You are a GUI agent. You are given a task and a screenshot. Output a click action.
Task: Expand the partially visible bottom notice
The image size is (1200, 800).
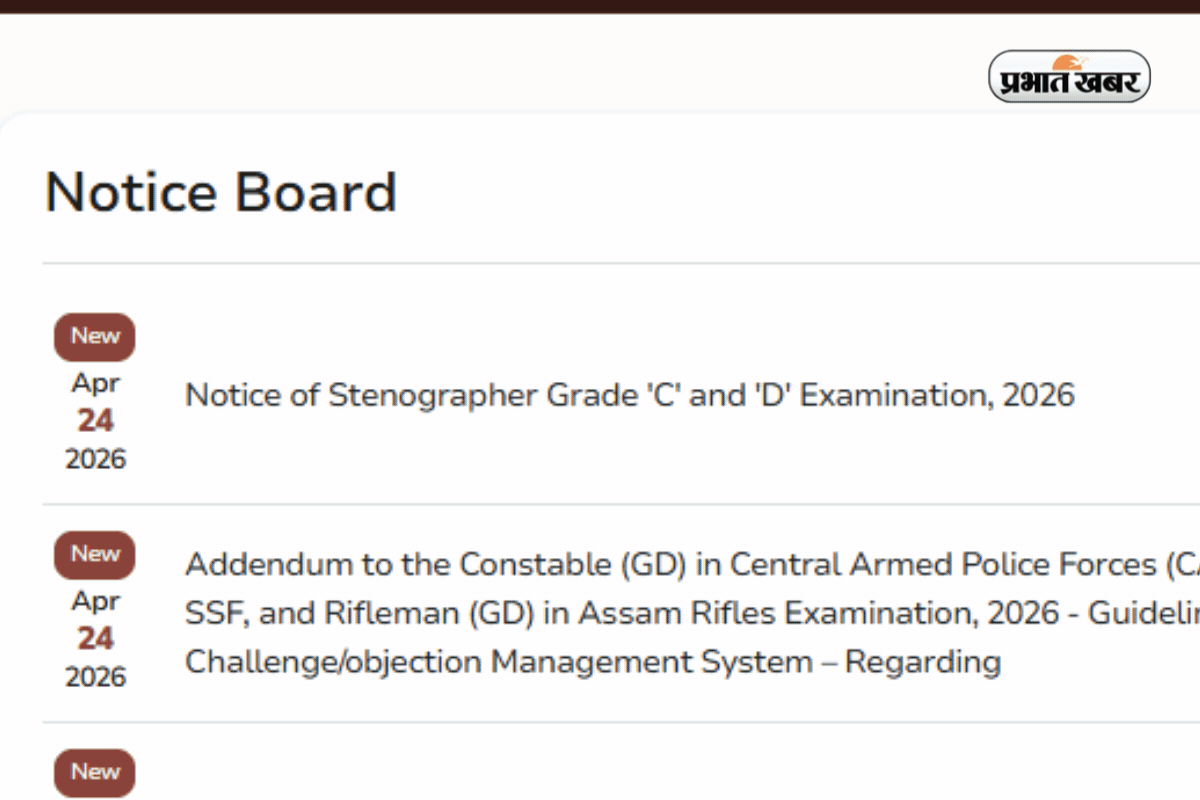600,770
